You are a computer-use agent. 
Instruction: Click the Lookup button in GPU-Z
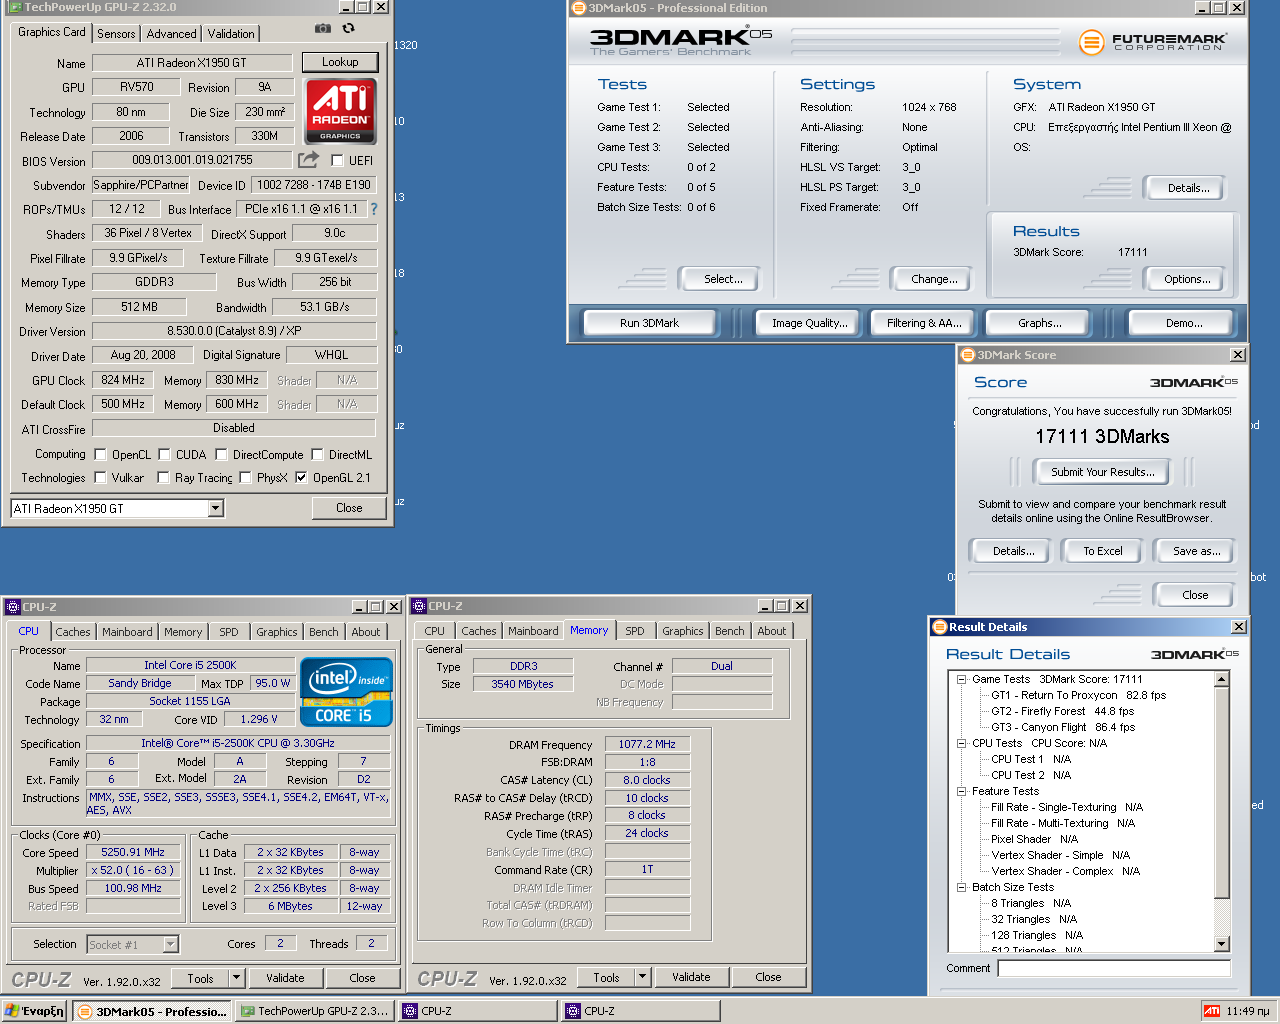click(340, 62)
